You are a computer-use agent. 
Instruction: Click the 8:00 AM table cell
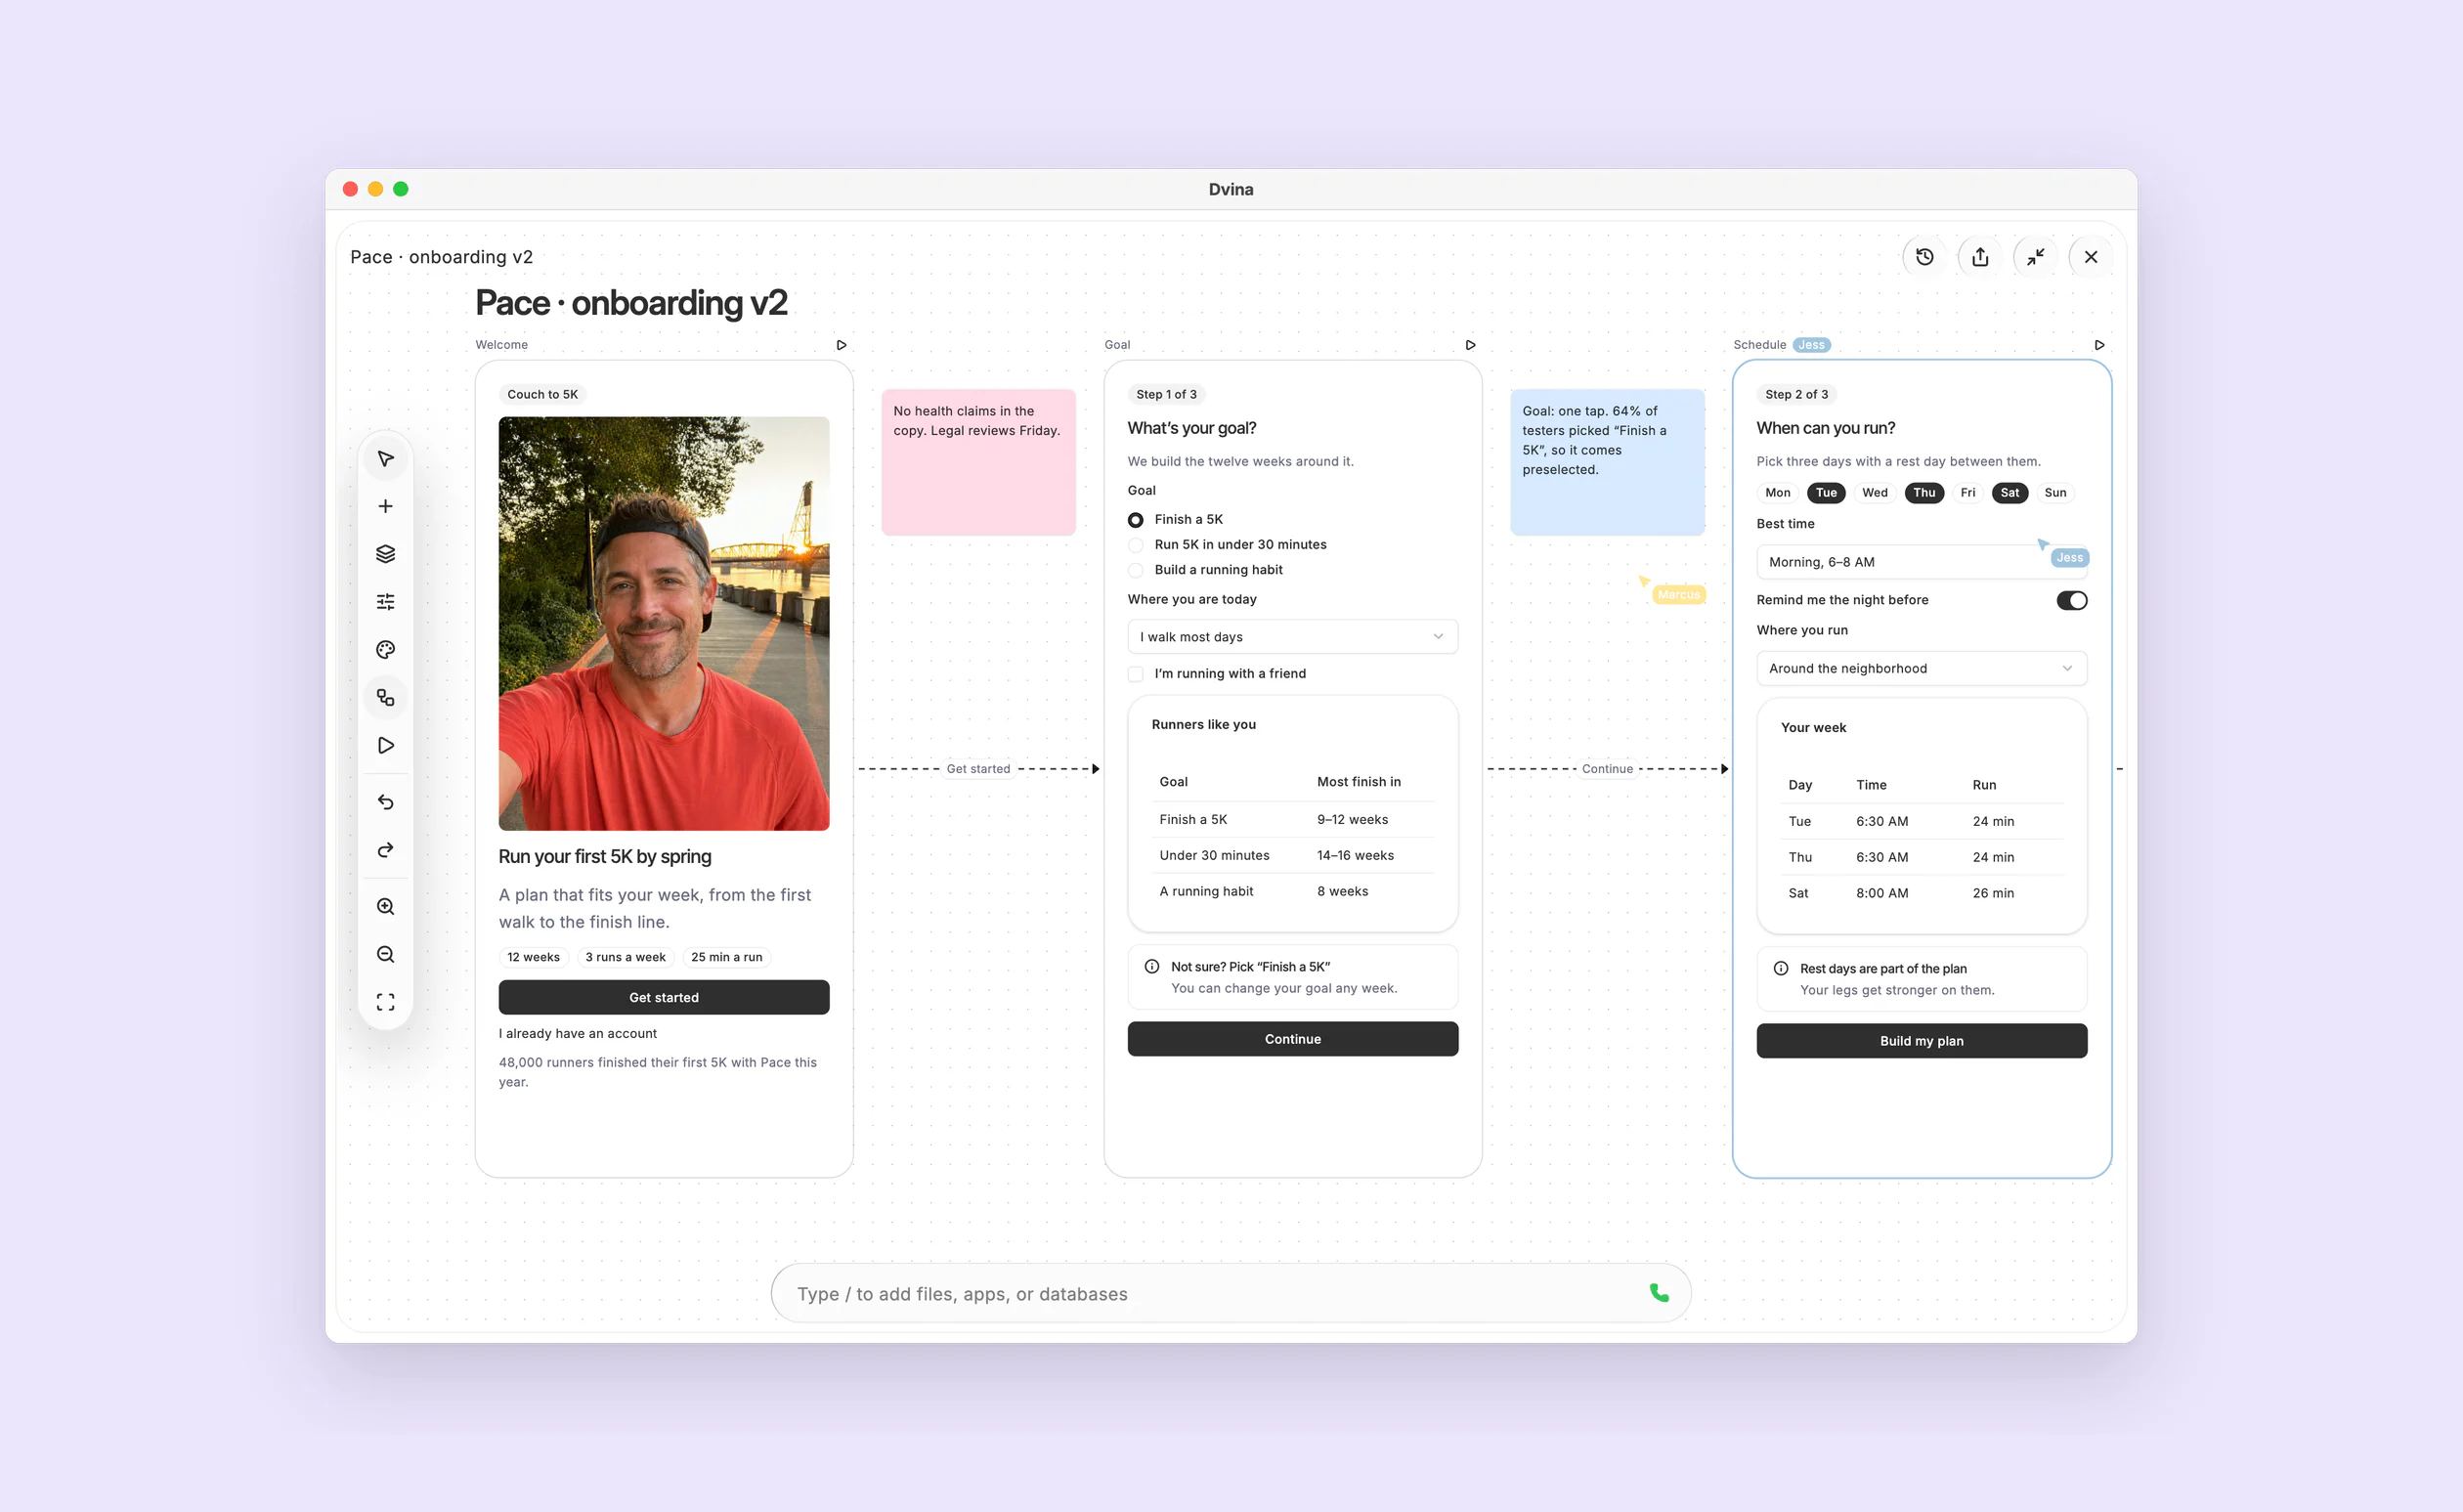(x=1882, y=894)
